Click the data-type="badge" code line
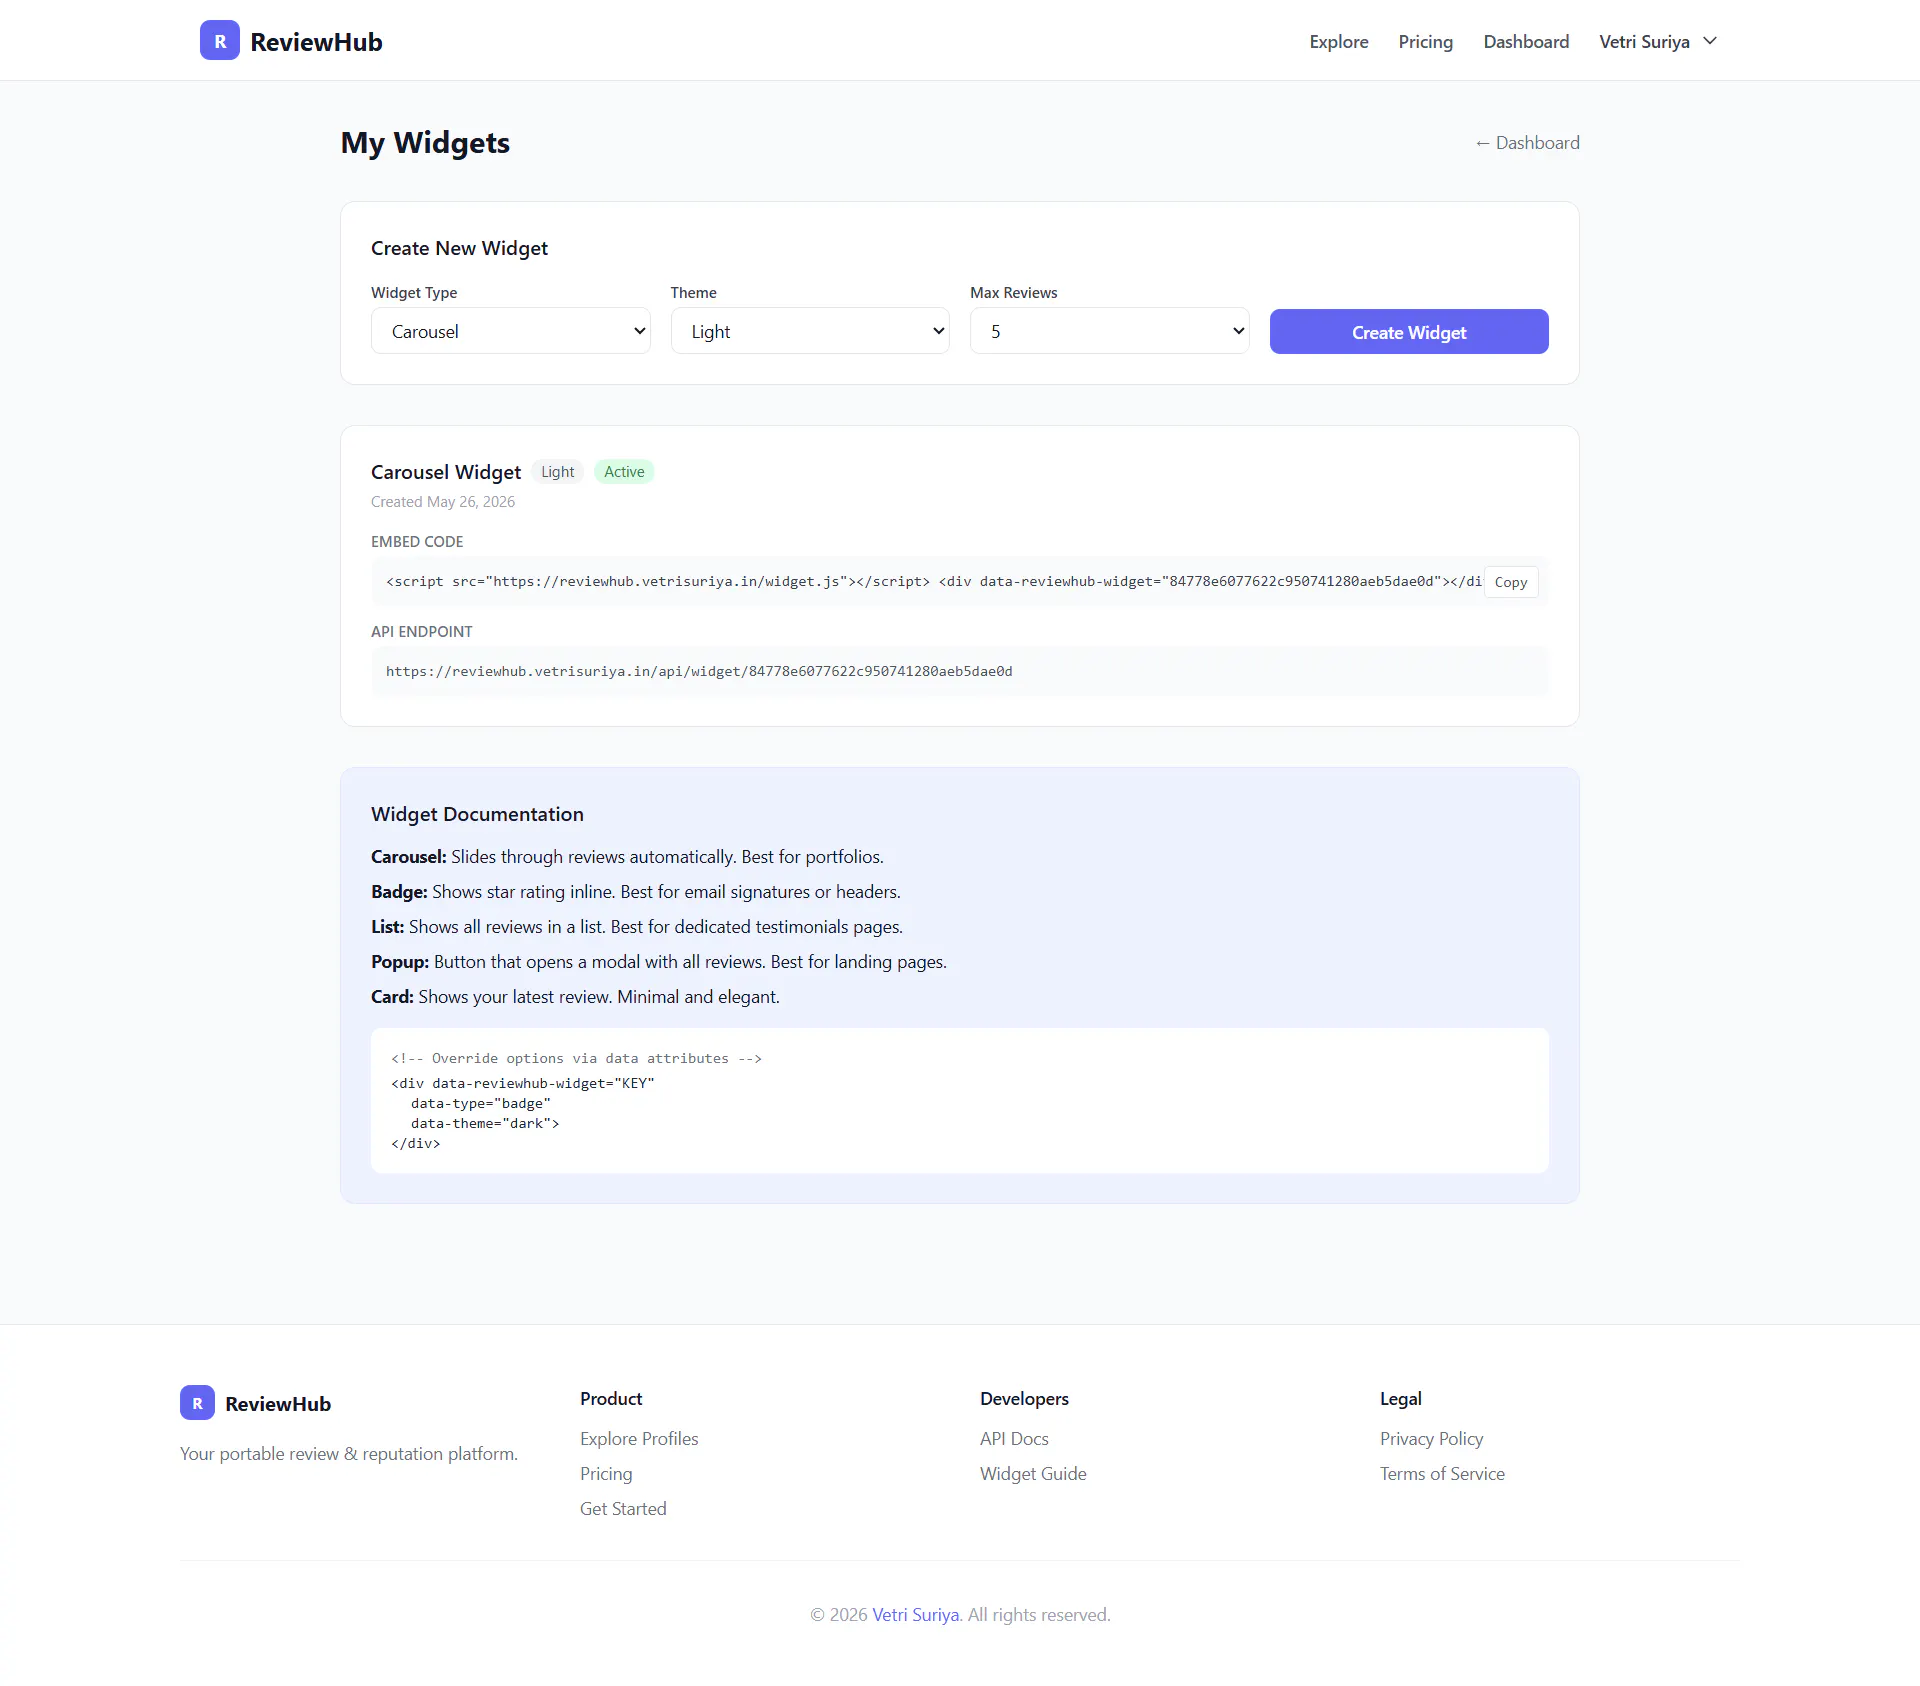The width and height of the screenshot is (1920, 1686). (481, 1104)
